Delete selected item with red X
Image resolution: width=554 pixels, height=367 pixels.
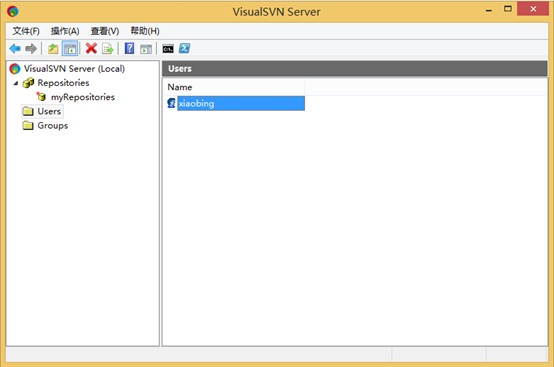pos(91,48)
